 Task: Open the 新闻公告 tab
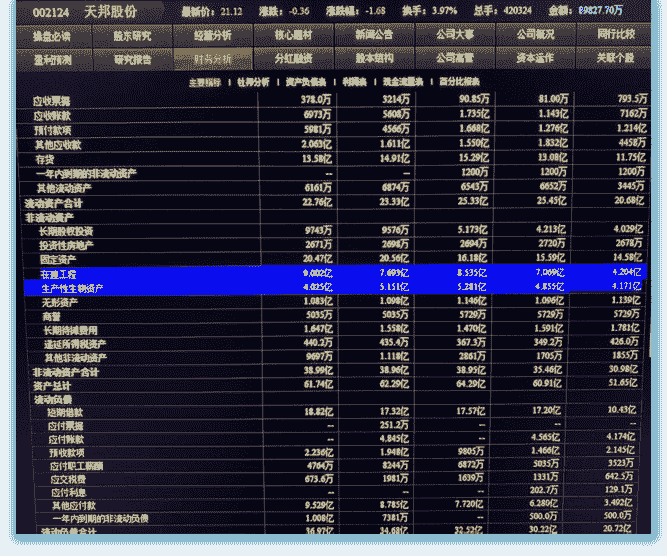pos(373,34)
